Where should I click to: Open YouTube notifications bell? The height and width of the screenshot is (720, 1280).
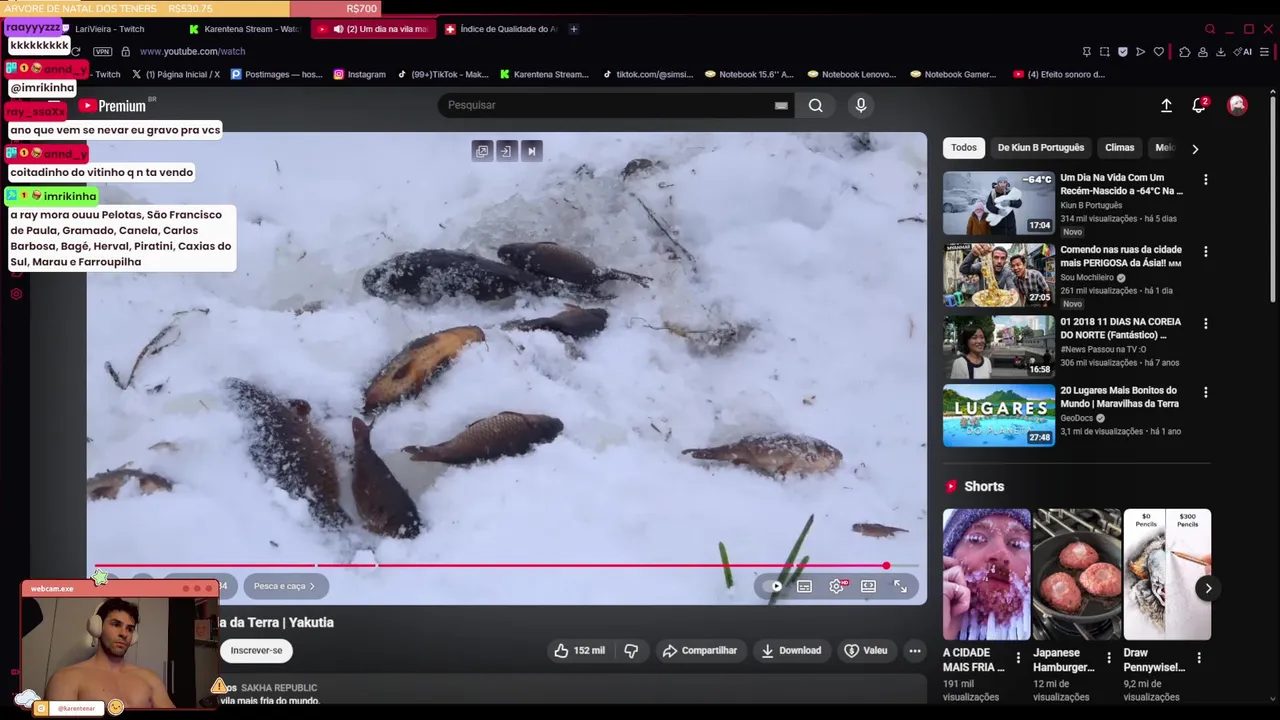coord(1199,105)
